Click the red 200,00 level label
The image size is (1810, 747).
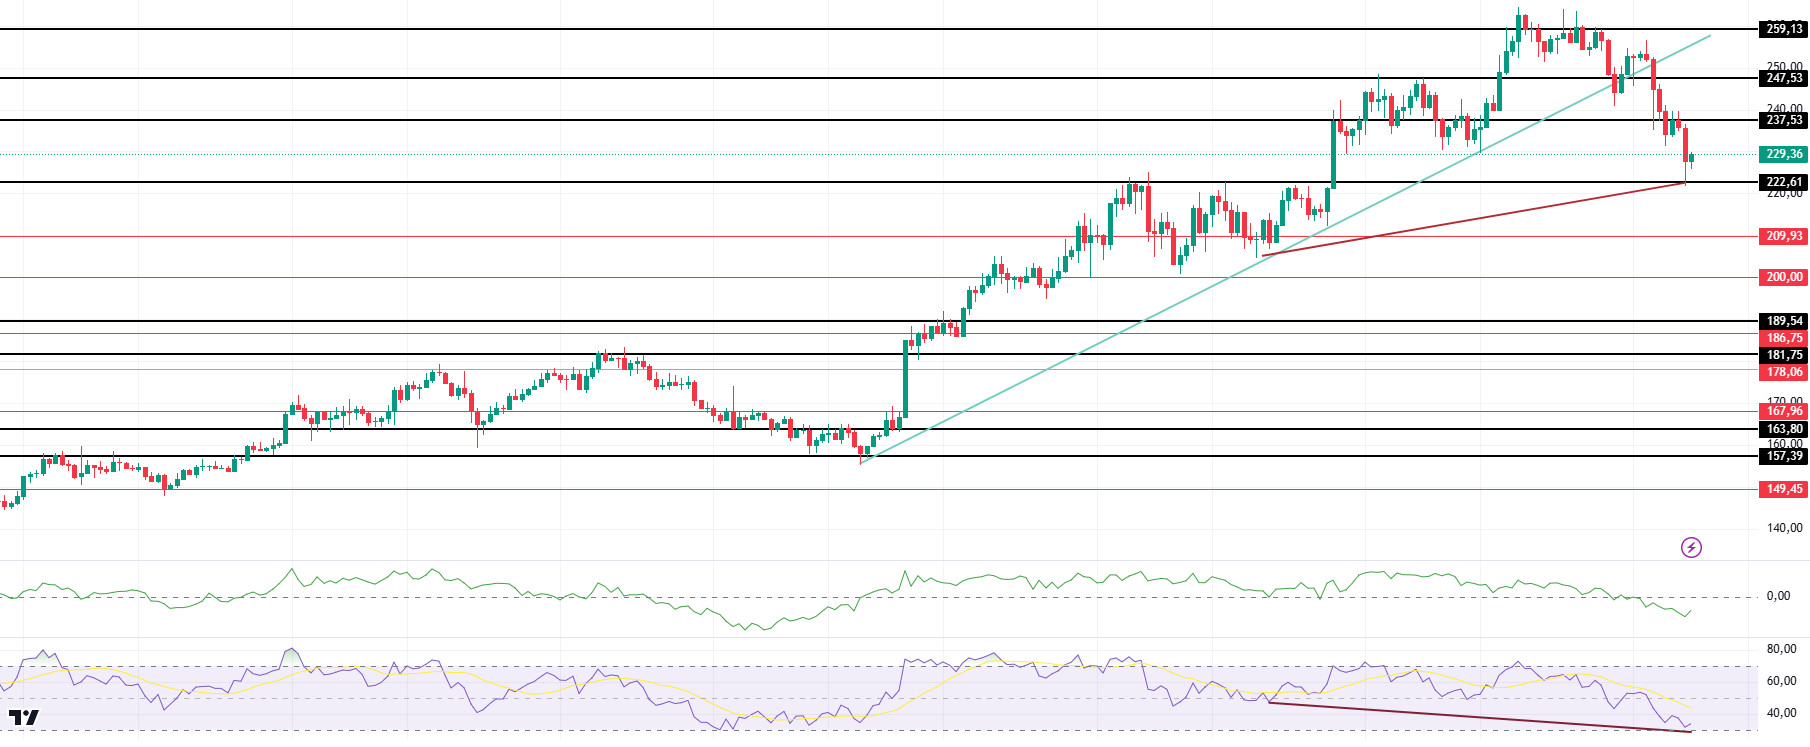(x=1783, y=277)
